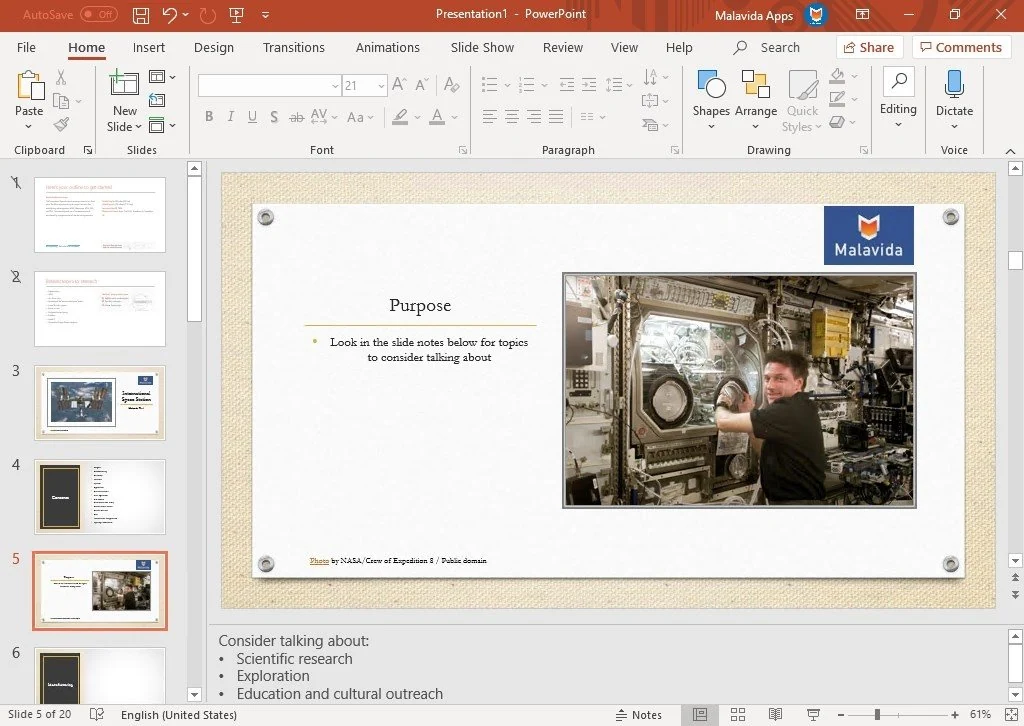
Task: Click Zoom in plus button
Action: tap(955, 715)
